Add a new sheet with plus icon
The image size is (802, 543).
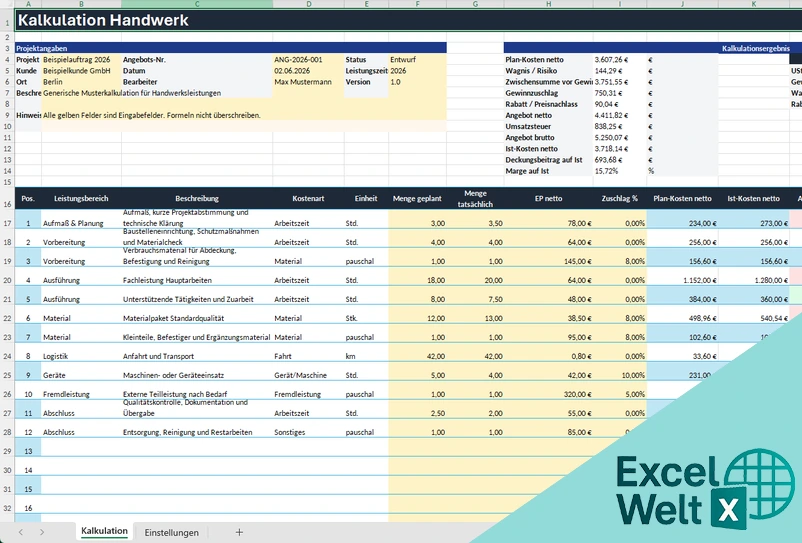(239, 532)
